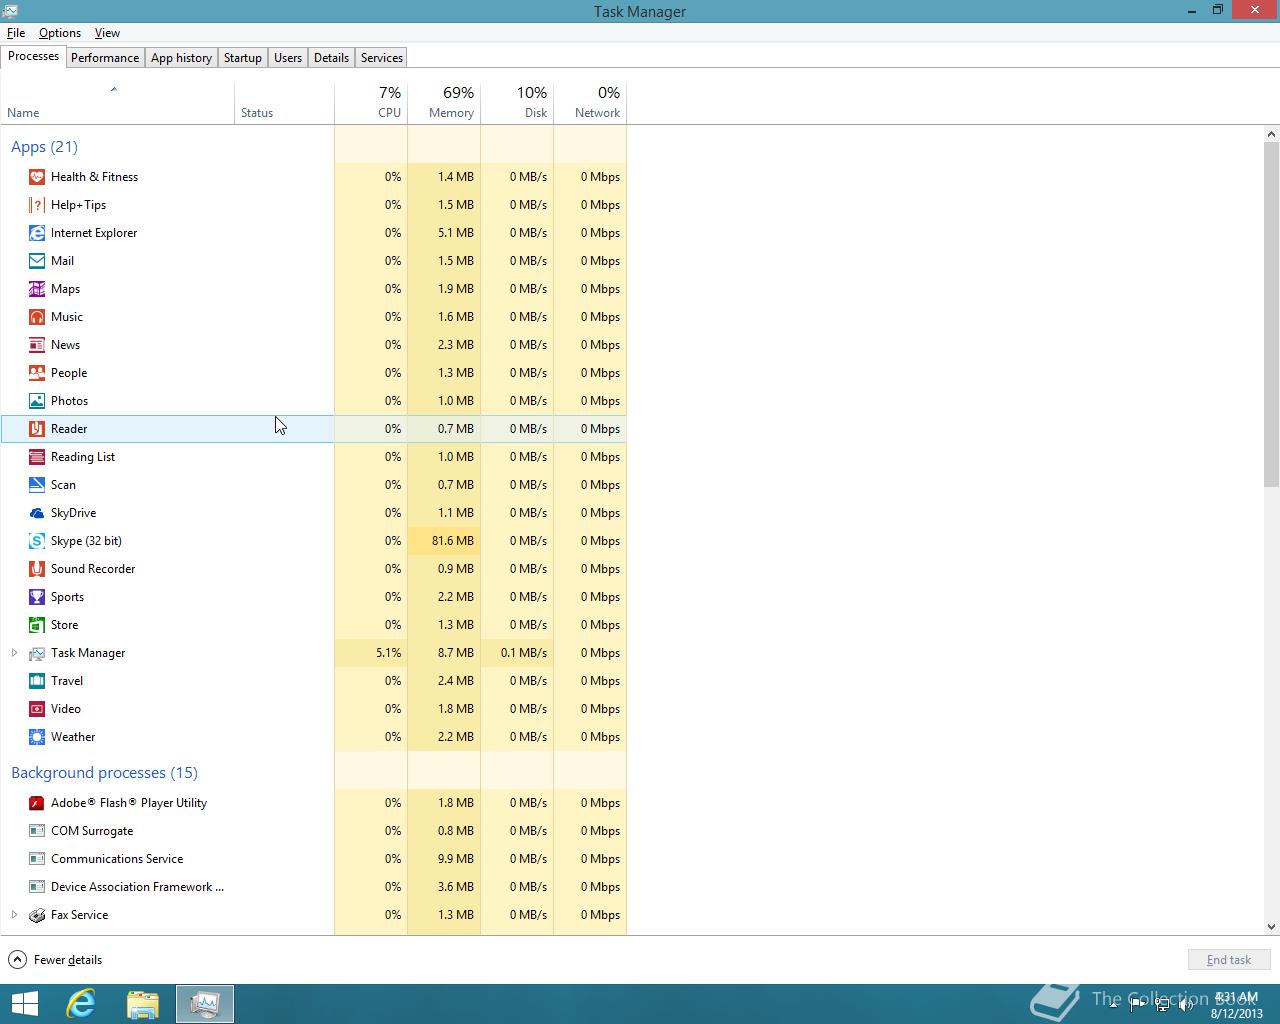Screen dimensions: 1280x1024
Task: Select the Internet Explorer process icon
Action: (37, 233)
